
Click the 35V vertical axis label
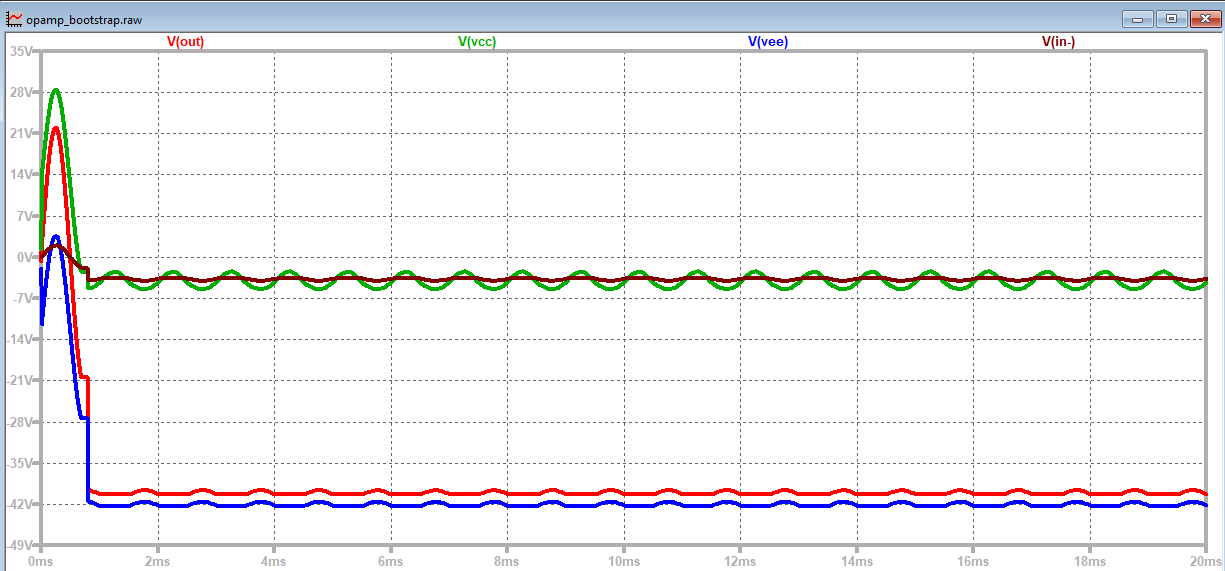coord(21,50)
